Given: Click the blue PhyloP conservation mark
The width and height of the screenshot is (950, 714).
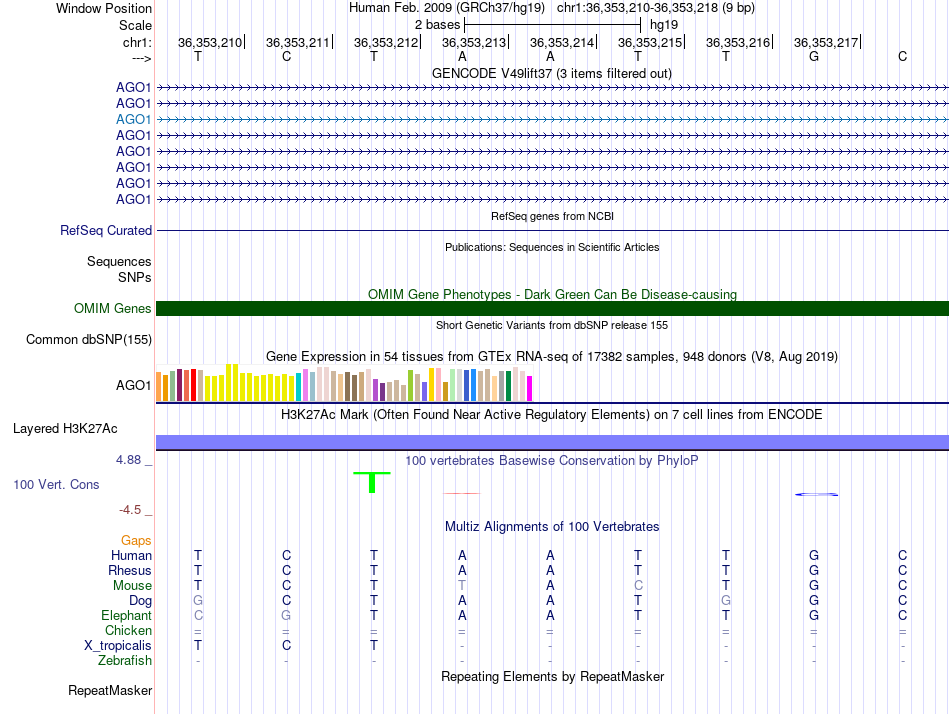Looking at the screenshot, I should 817,495.
